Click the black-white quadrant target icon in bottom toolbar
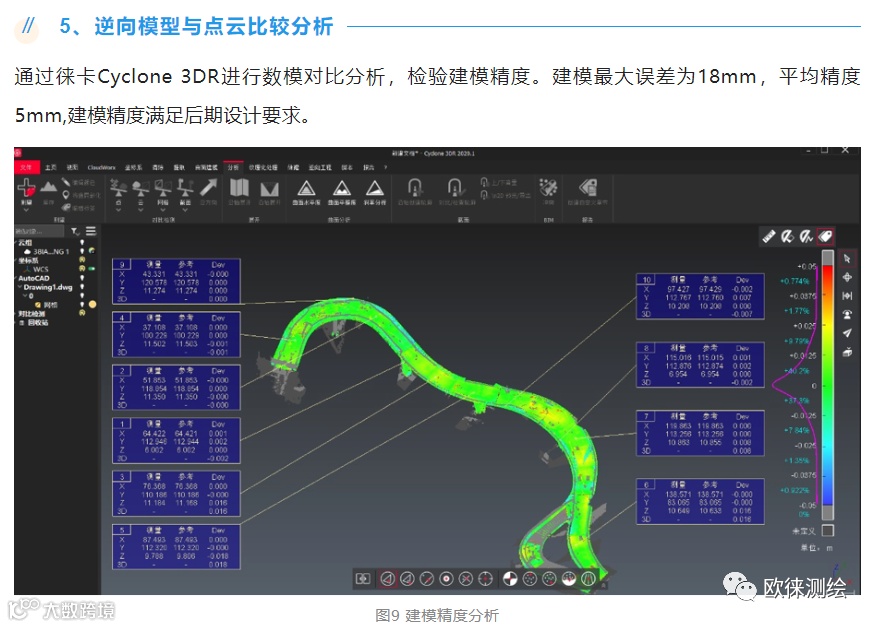Viewport: 876px width, 627px height. (x=510, y=579)
